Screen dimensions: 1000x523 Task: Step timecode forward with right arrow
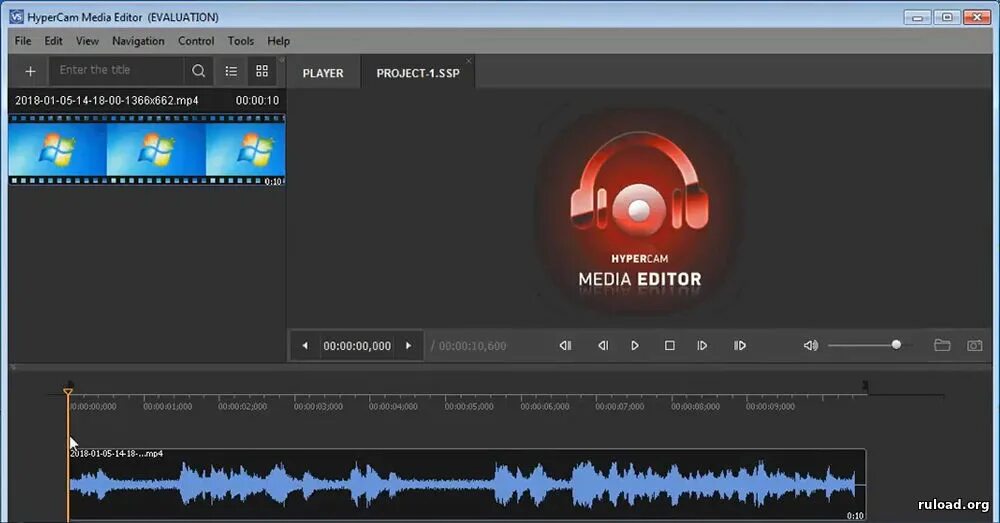409,346
